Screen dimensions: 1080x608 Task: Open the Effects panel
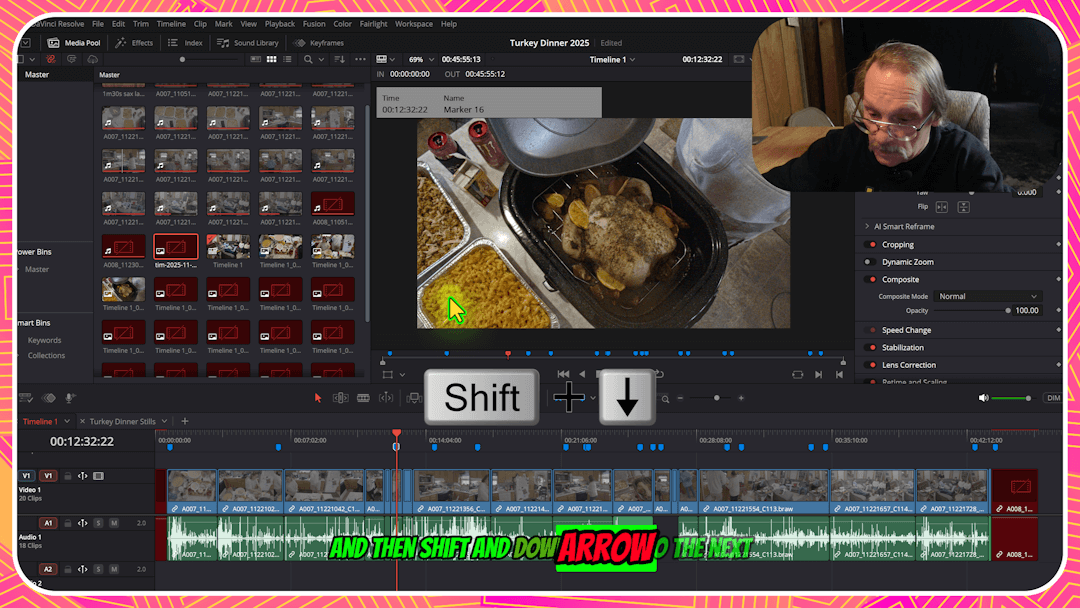click(x=135, y=42)
